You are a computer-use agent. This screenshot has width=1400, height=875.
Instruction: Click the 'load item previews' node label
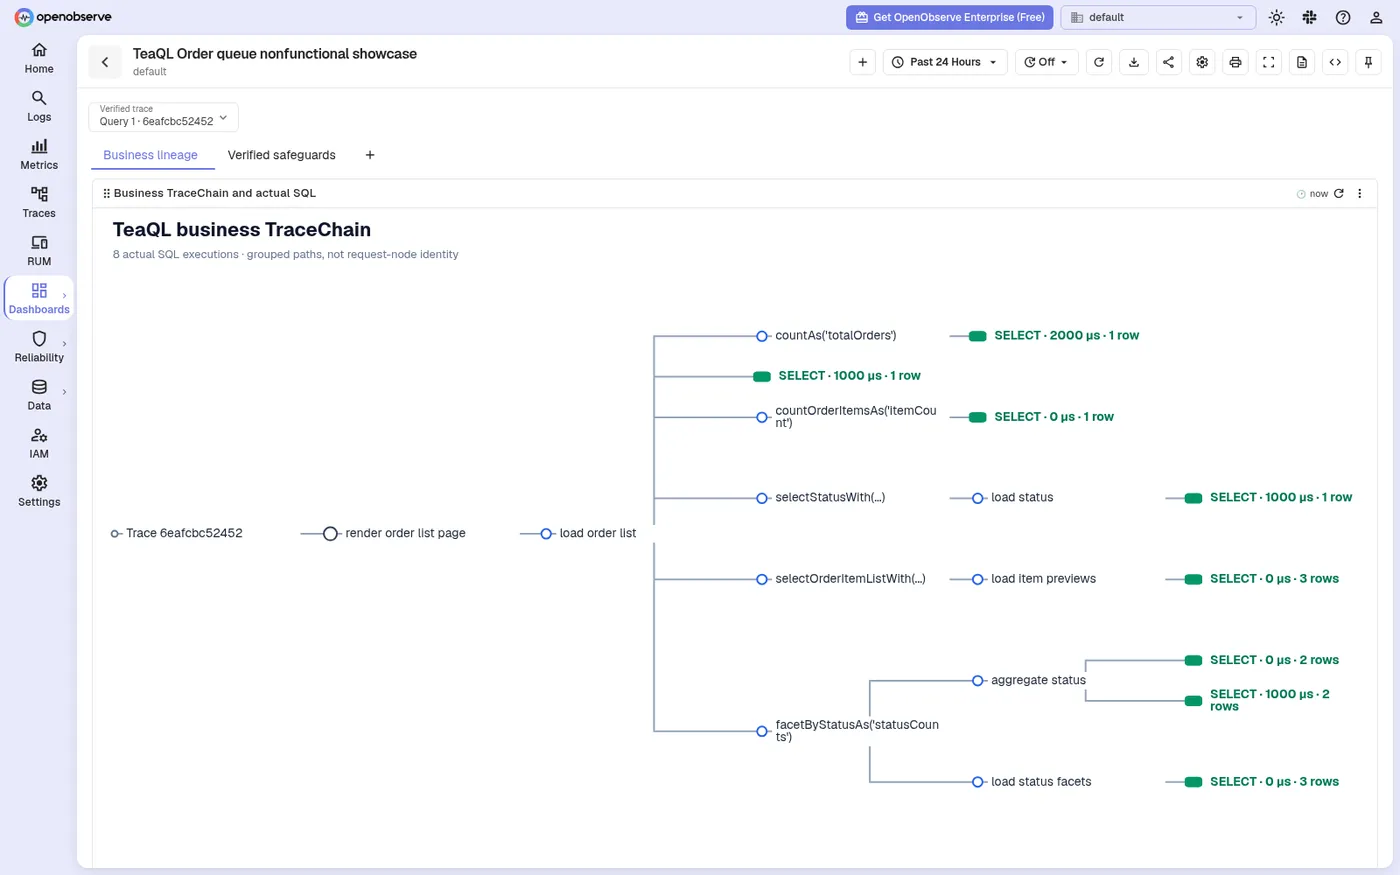(x=1043, y=579)
